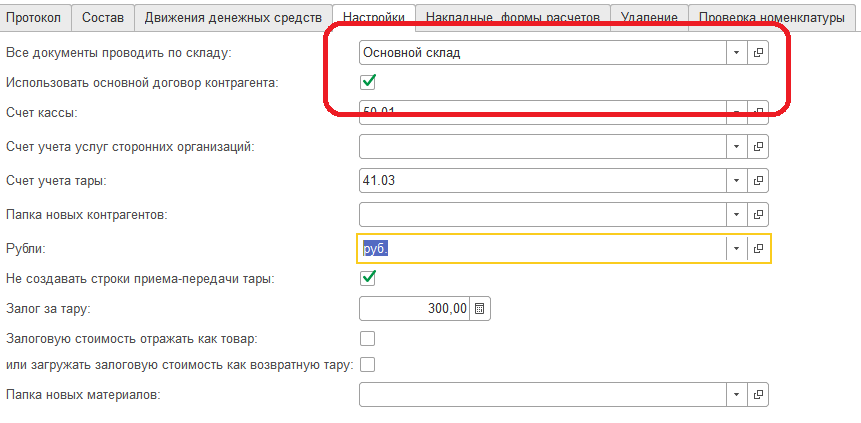Screen dimensions: 861x423
Task: Open dropdown for Счет учета тары
Action: pos(736,181)
